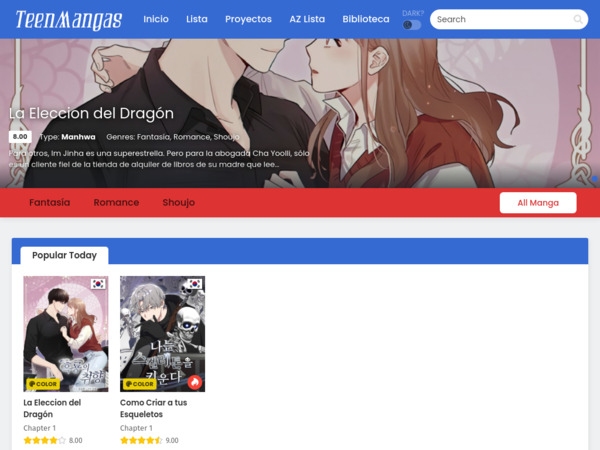Click the search magnifier icon
600x450 pixels.
pyautogui.click(x=578, y=19)
